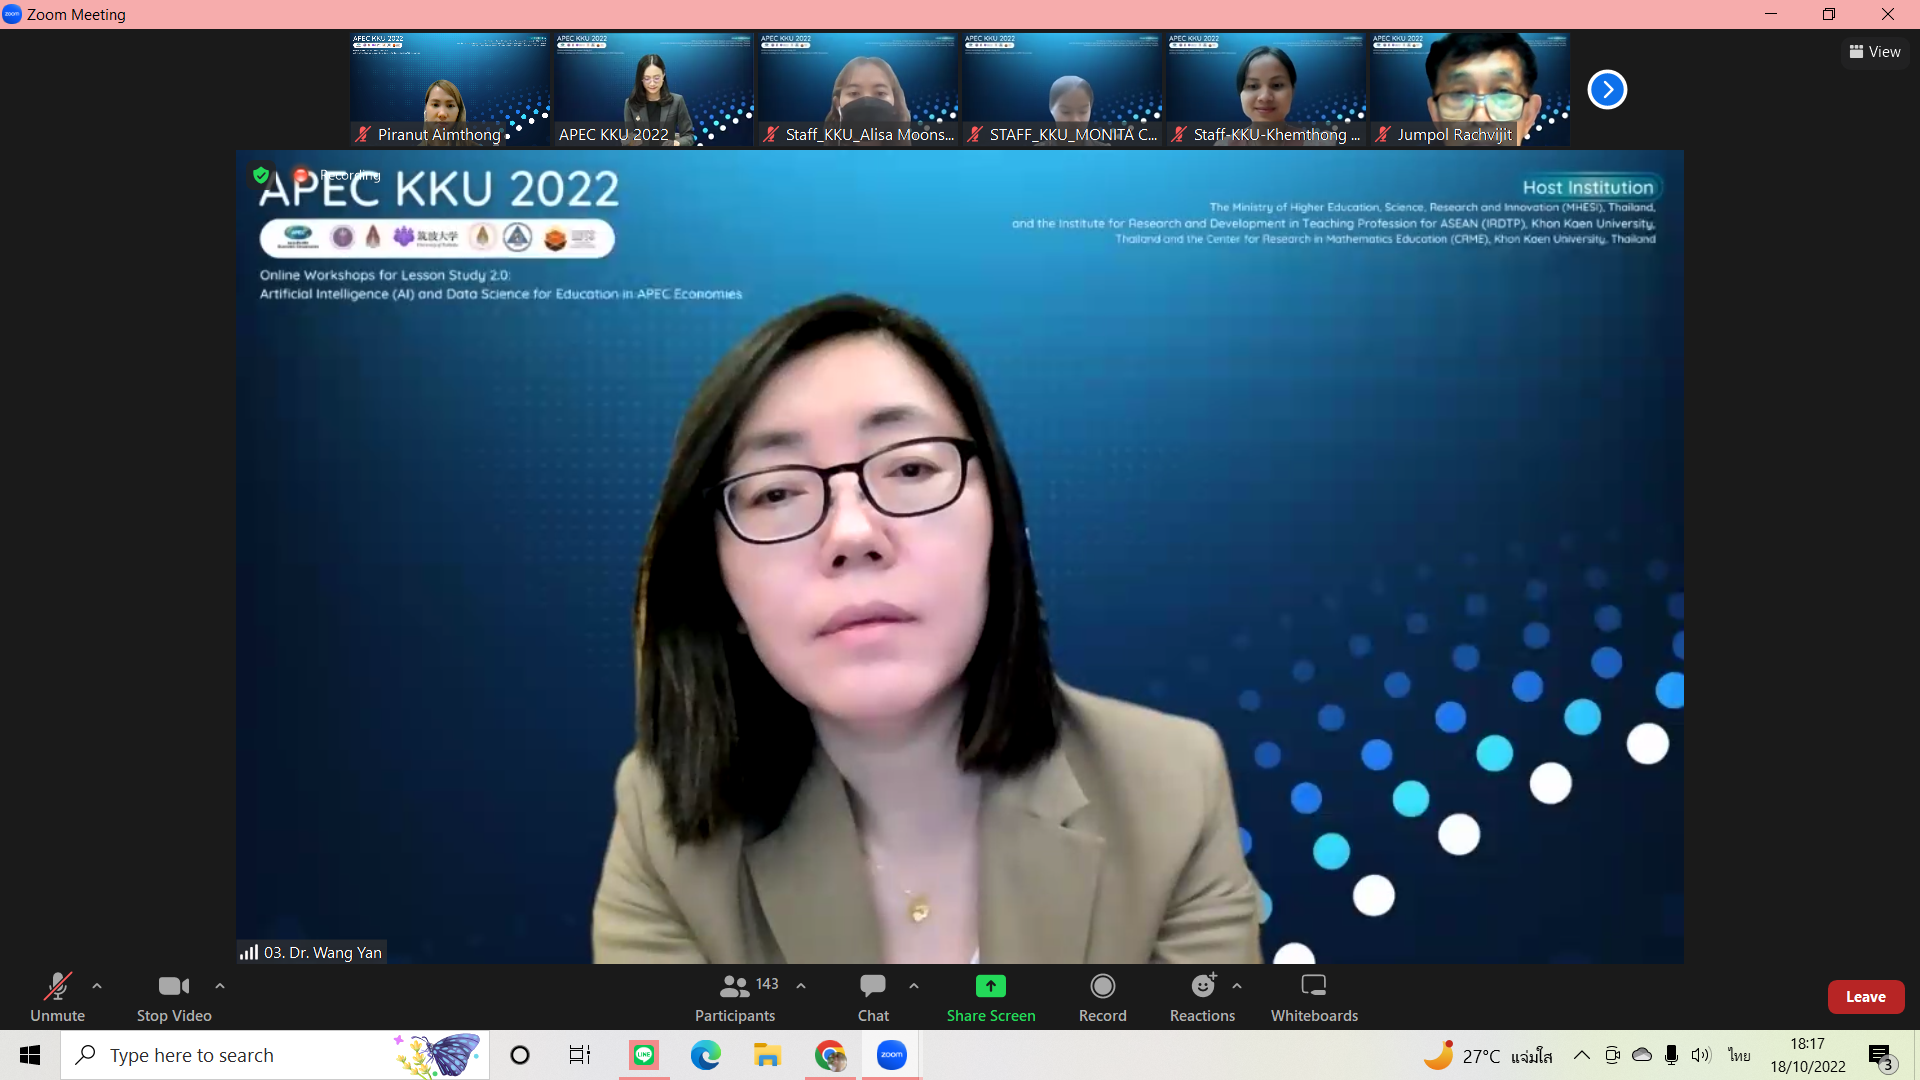Viewport: 1920px width, 1080px height.
Task: Click the Share Screen button
Action: [x=990, y=997]
